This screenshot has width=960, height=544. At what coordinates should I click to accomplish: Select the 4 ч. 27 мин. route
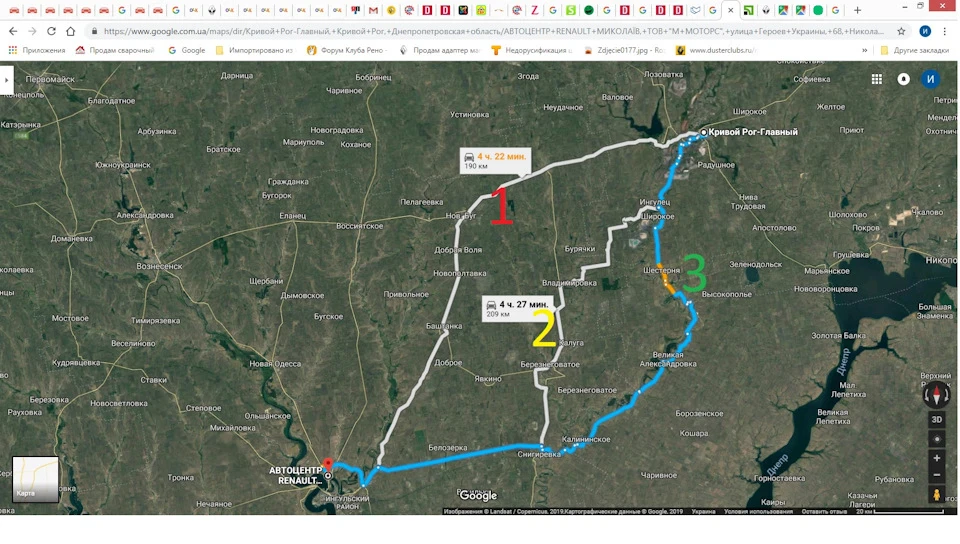pyautogui.click(x=518, y=308)
